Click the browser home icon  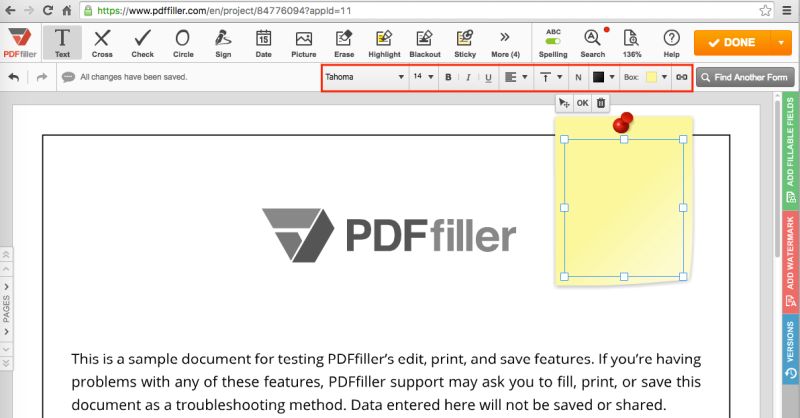coord(67,10)
